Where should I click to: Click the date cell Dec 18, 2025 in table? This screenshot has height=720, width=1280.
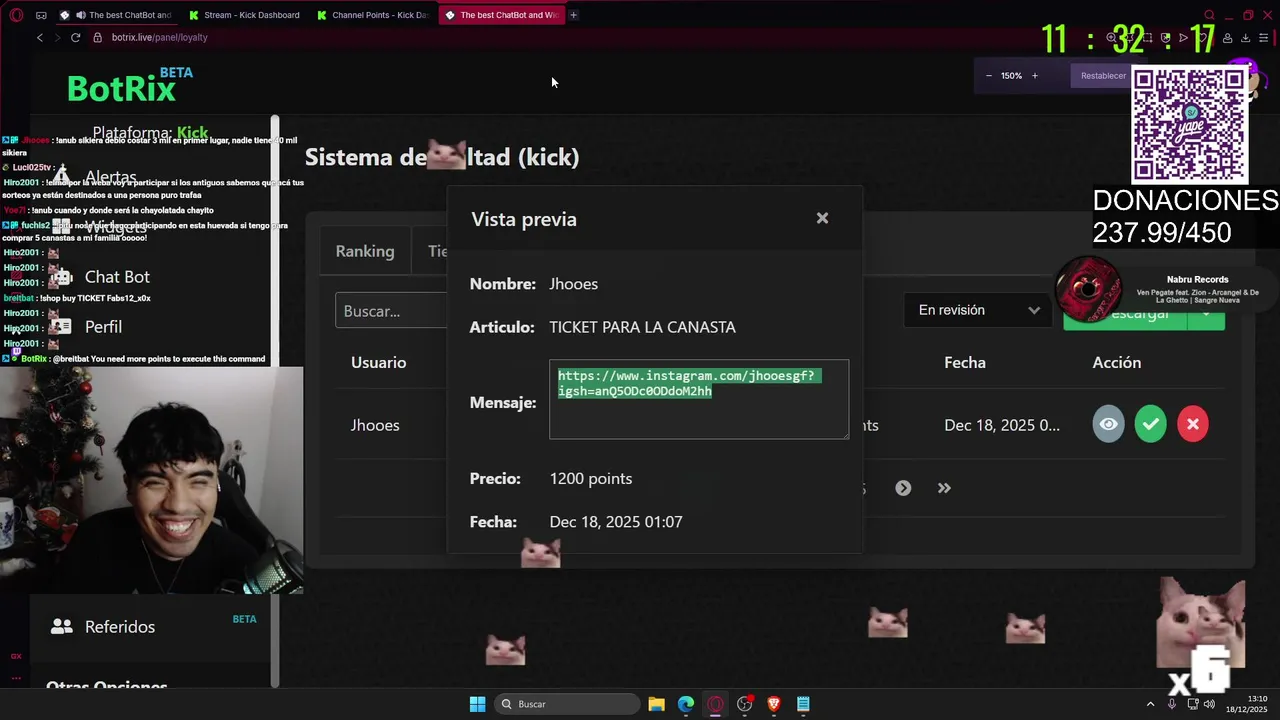click(1002, 425)
